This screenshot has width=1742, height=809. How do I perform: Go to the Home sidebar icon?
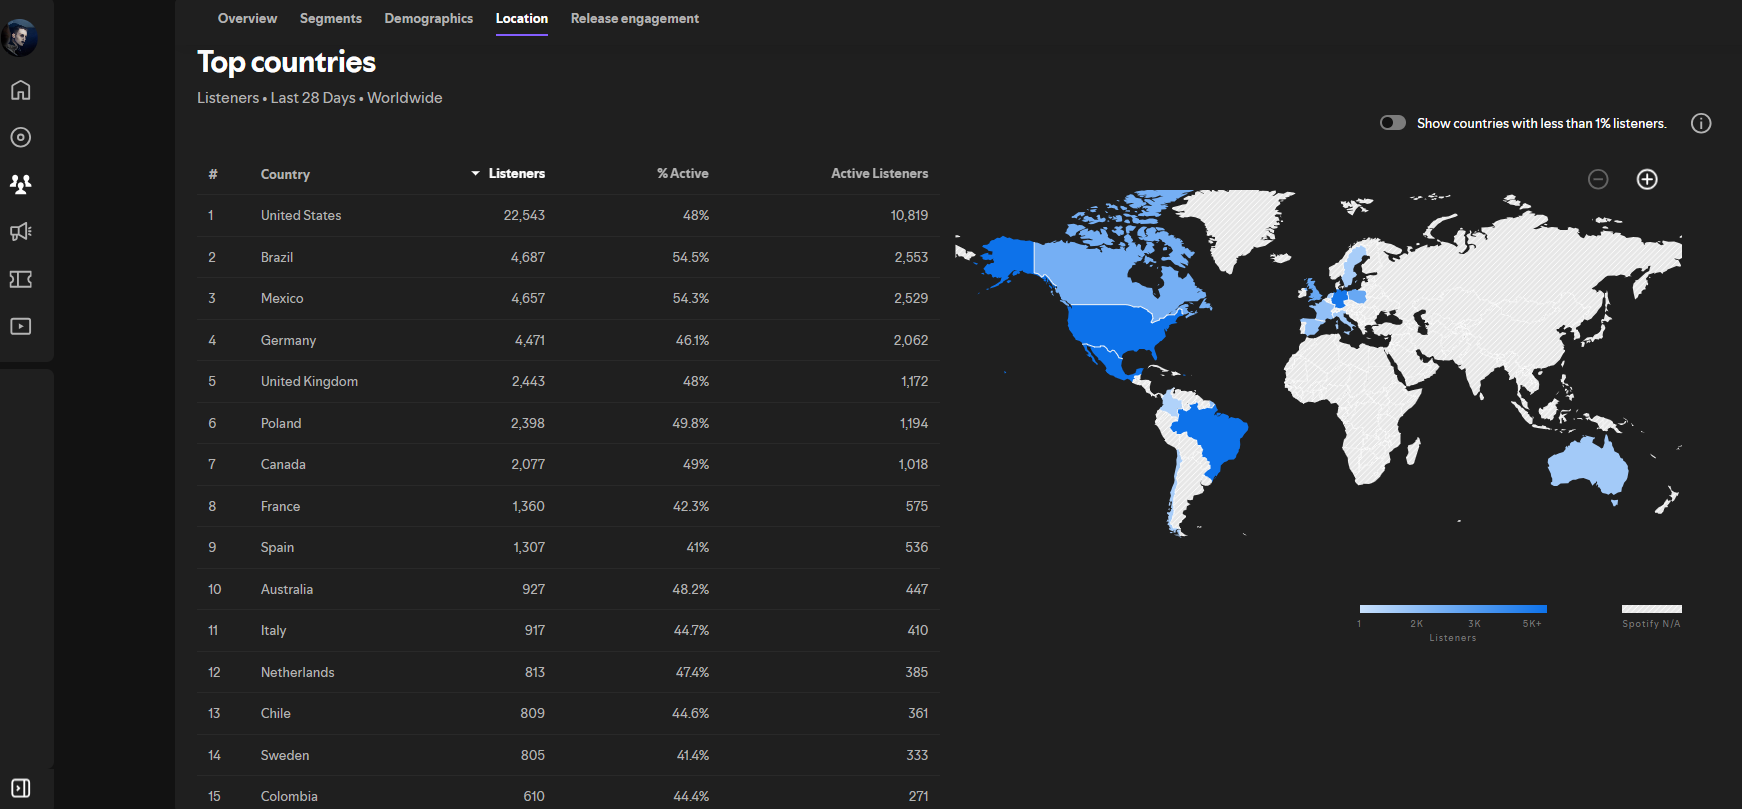[x=20, y=90]
